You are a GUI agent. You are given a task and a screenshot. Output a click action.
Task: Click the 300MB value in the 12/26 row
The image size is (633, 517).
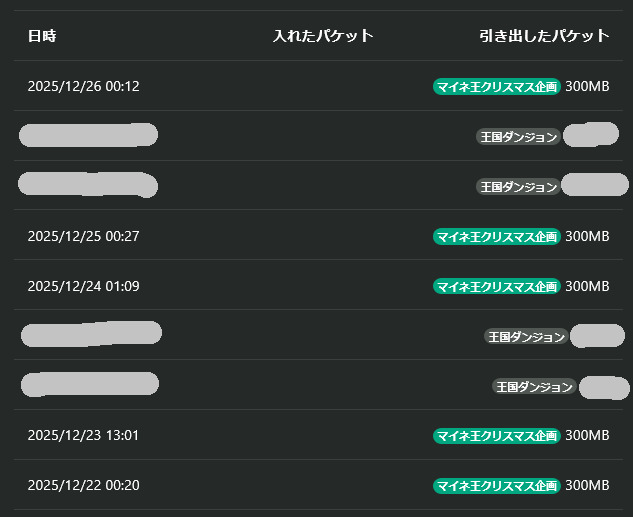587,86
